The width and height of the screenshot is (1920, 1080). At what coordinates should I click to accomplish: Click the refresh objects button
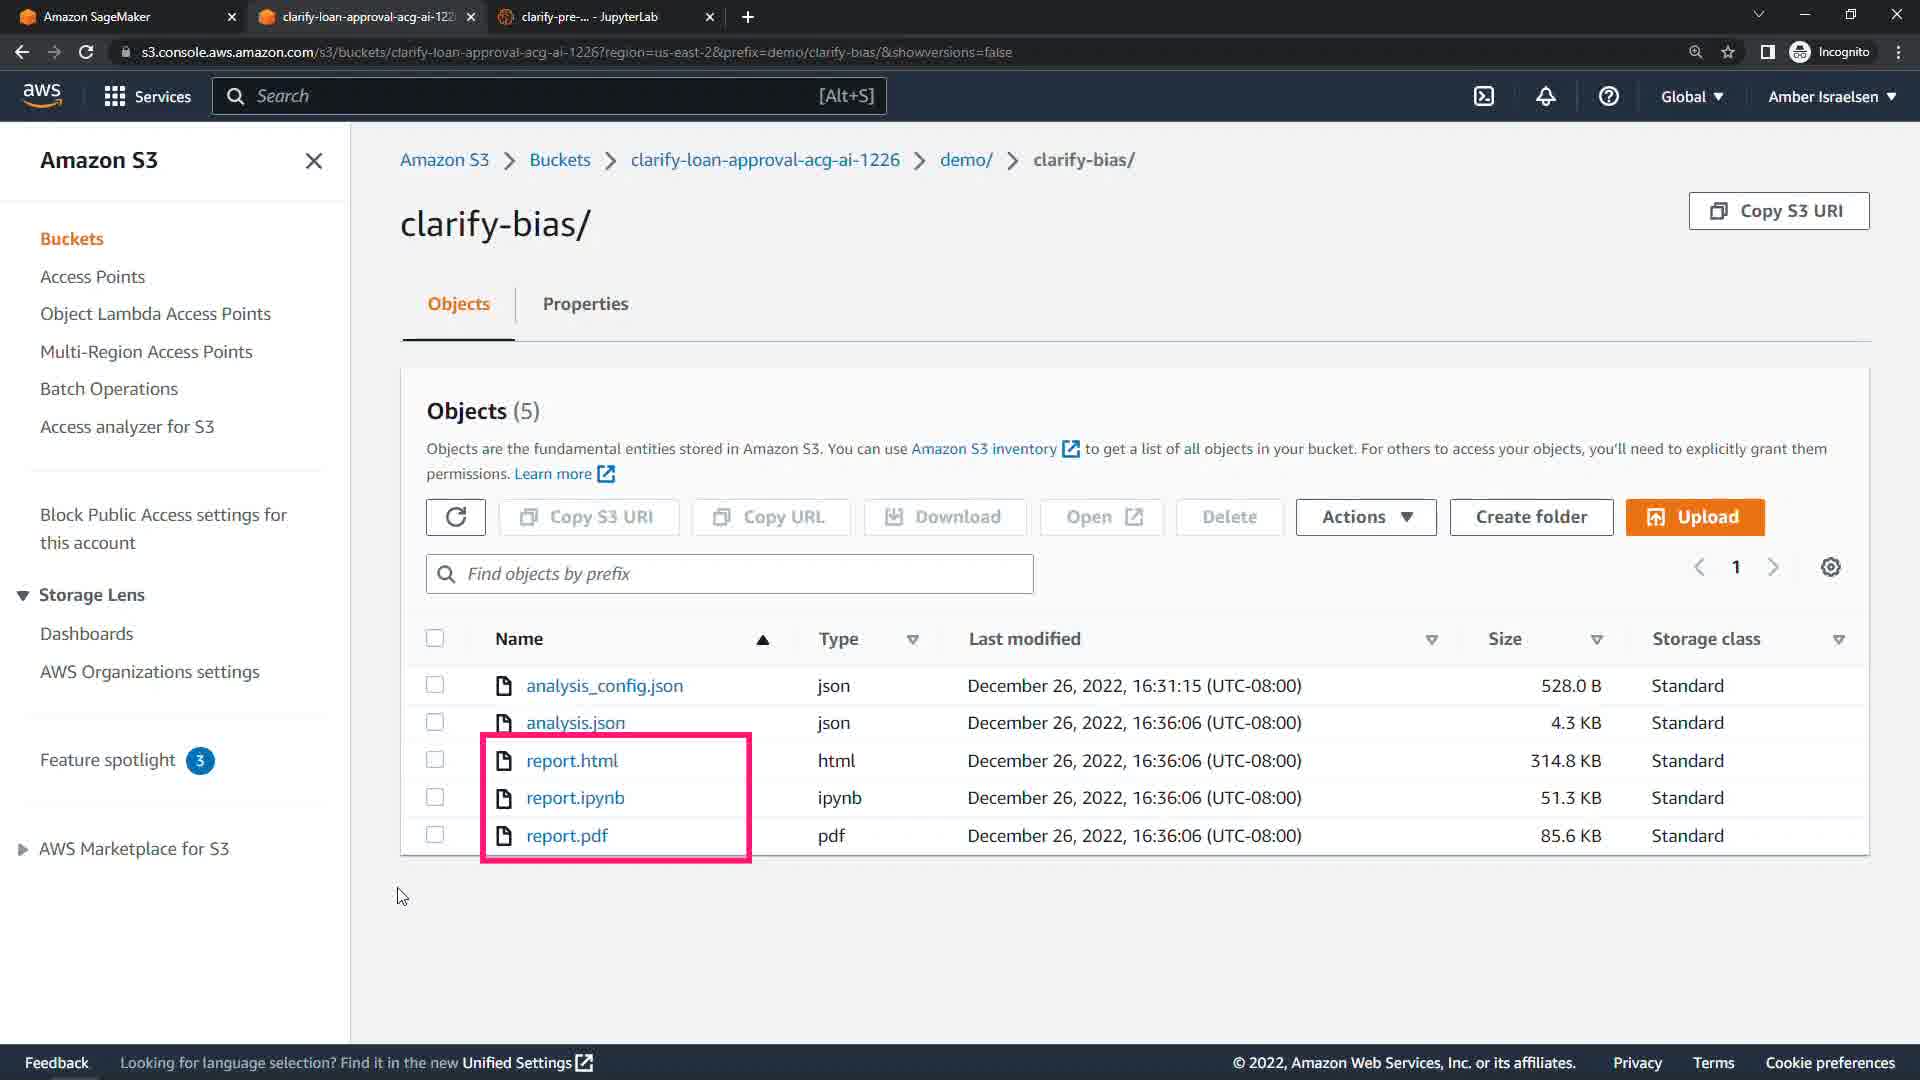click(x=456, y=517)
